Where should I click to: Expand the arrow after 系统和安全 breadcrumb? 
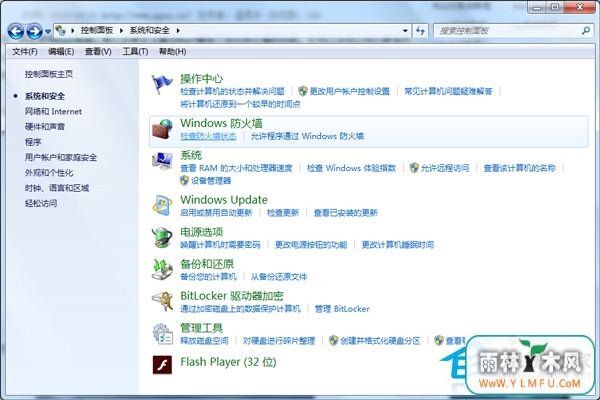[x=178, y=31]
